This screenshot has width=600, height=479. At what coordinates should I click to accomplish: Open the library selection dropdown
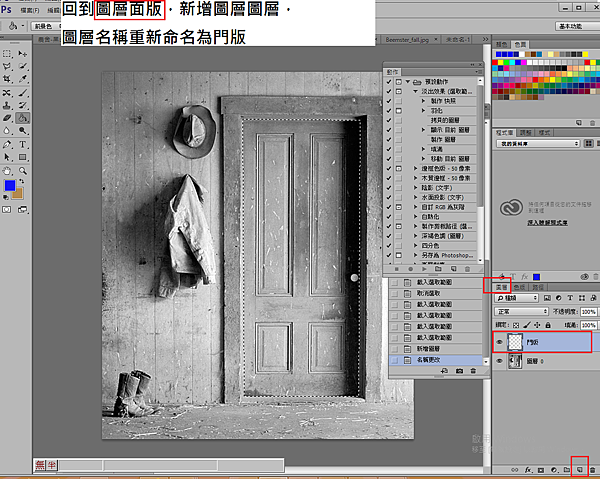coord(538,143)
